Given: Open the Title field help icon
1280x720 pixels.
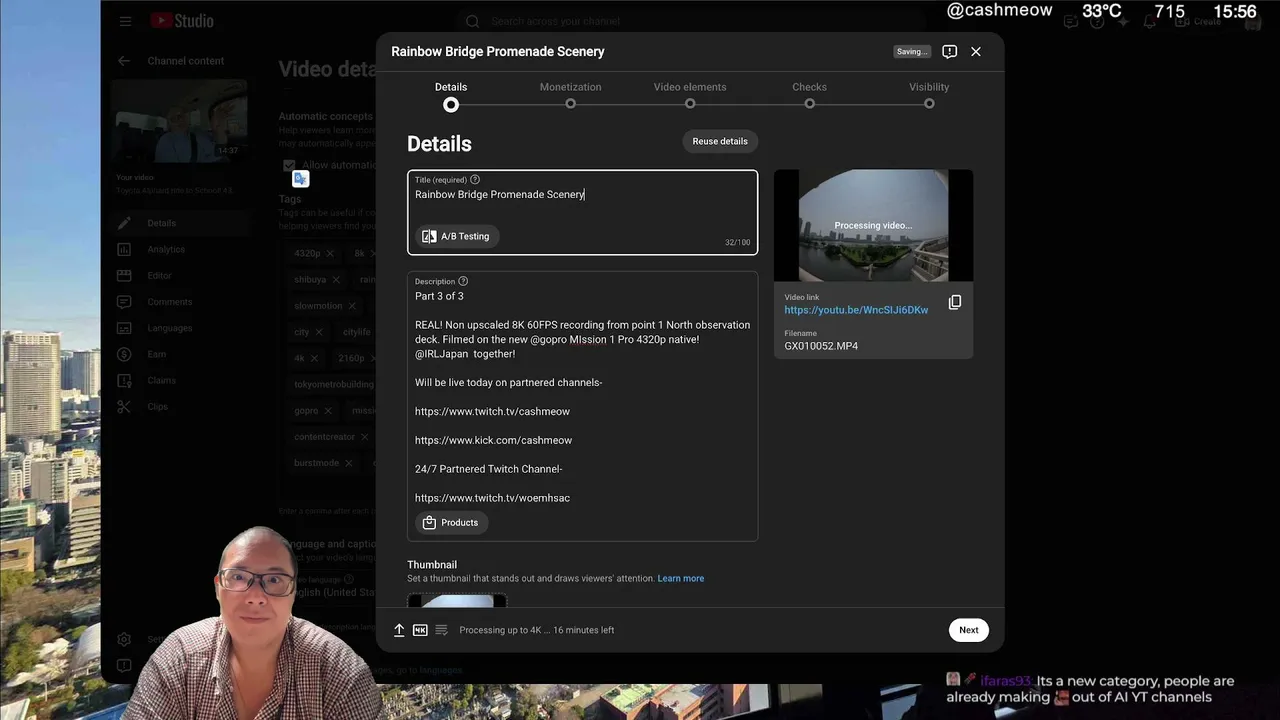Looking at the screenshot, I should pyautogui.click(x=475, y=180).
